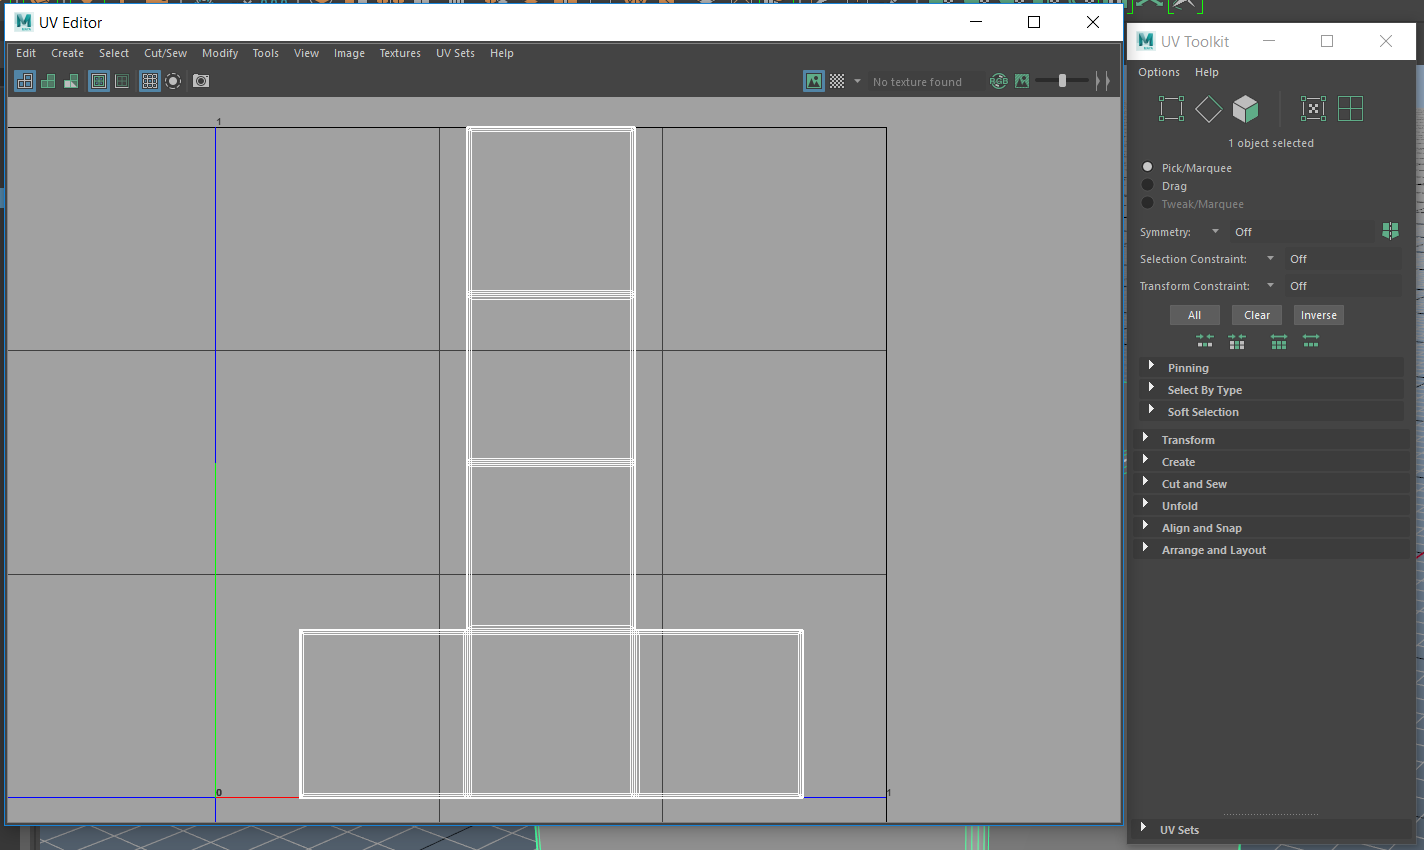Open the Image menu
The image size is (1424, 850).
349,53
